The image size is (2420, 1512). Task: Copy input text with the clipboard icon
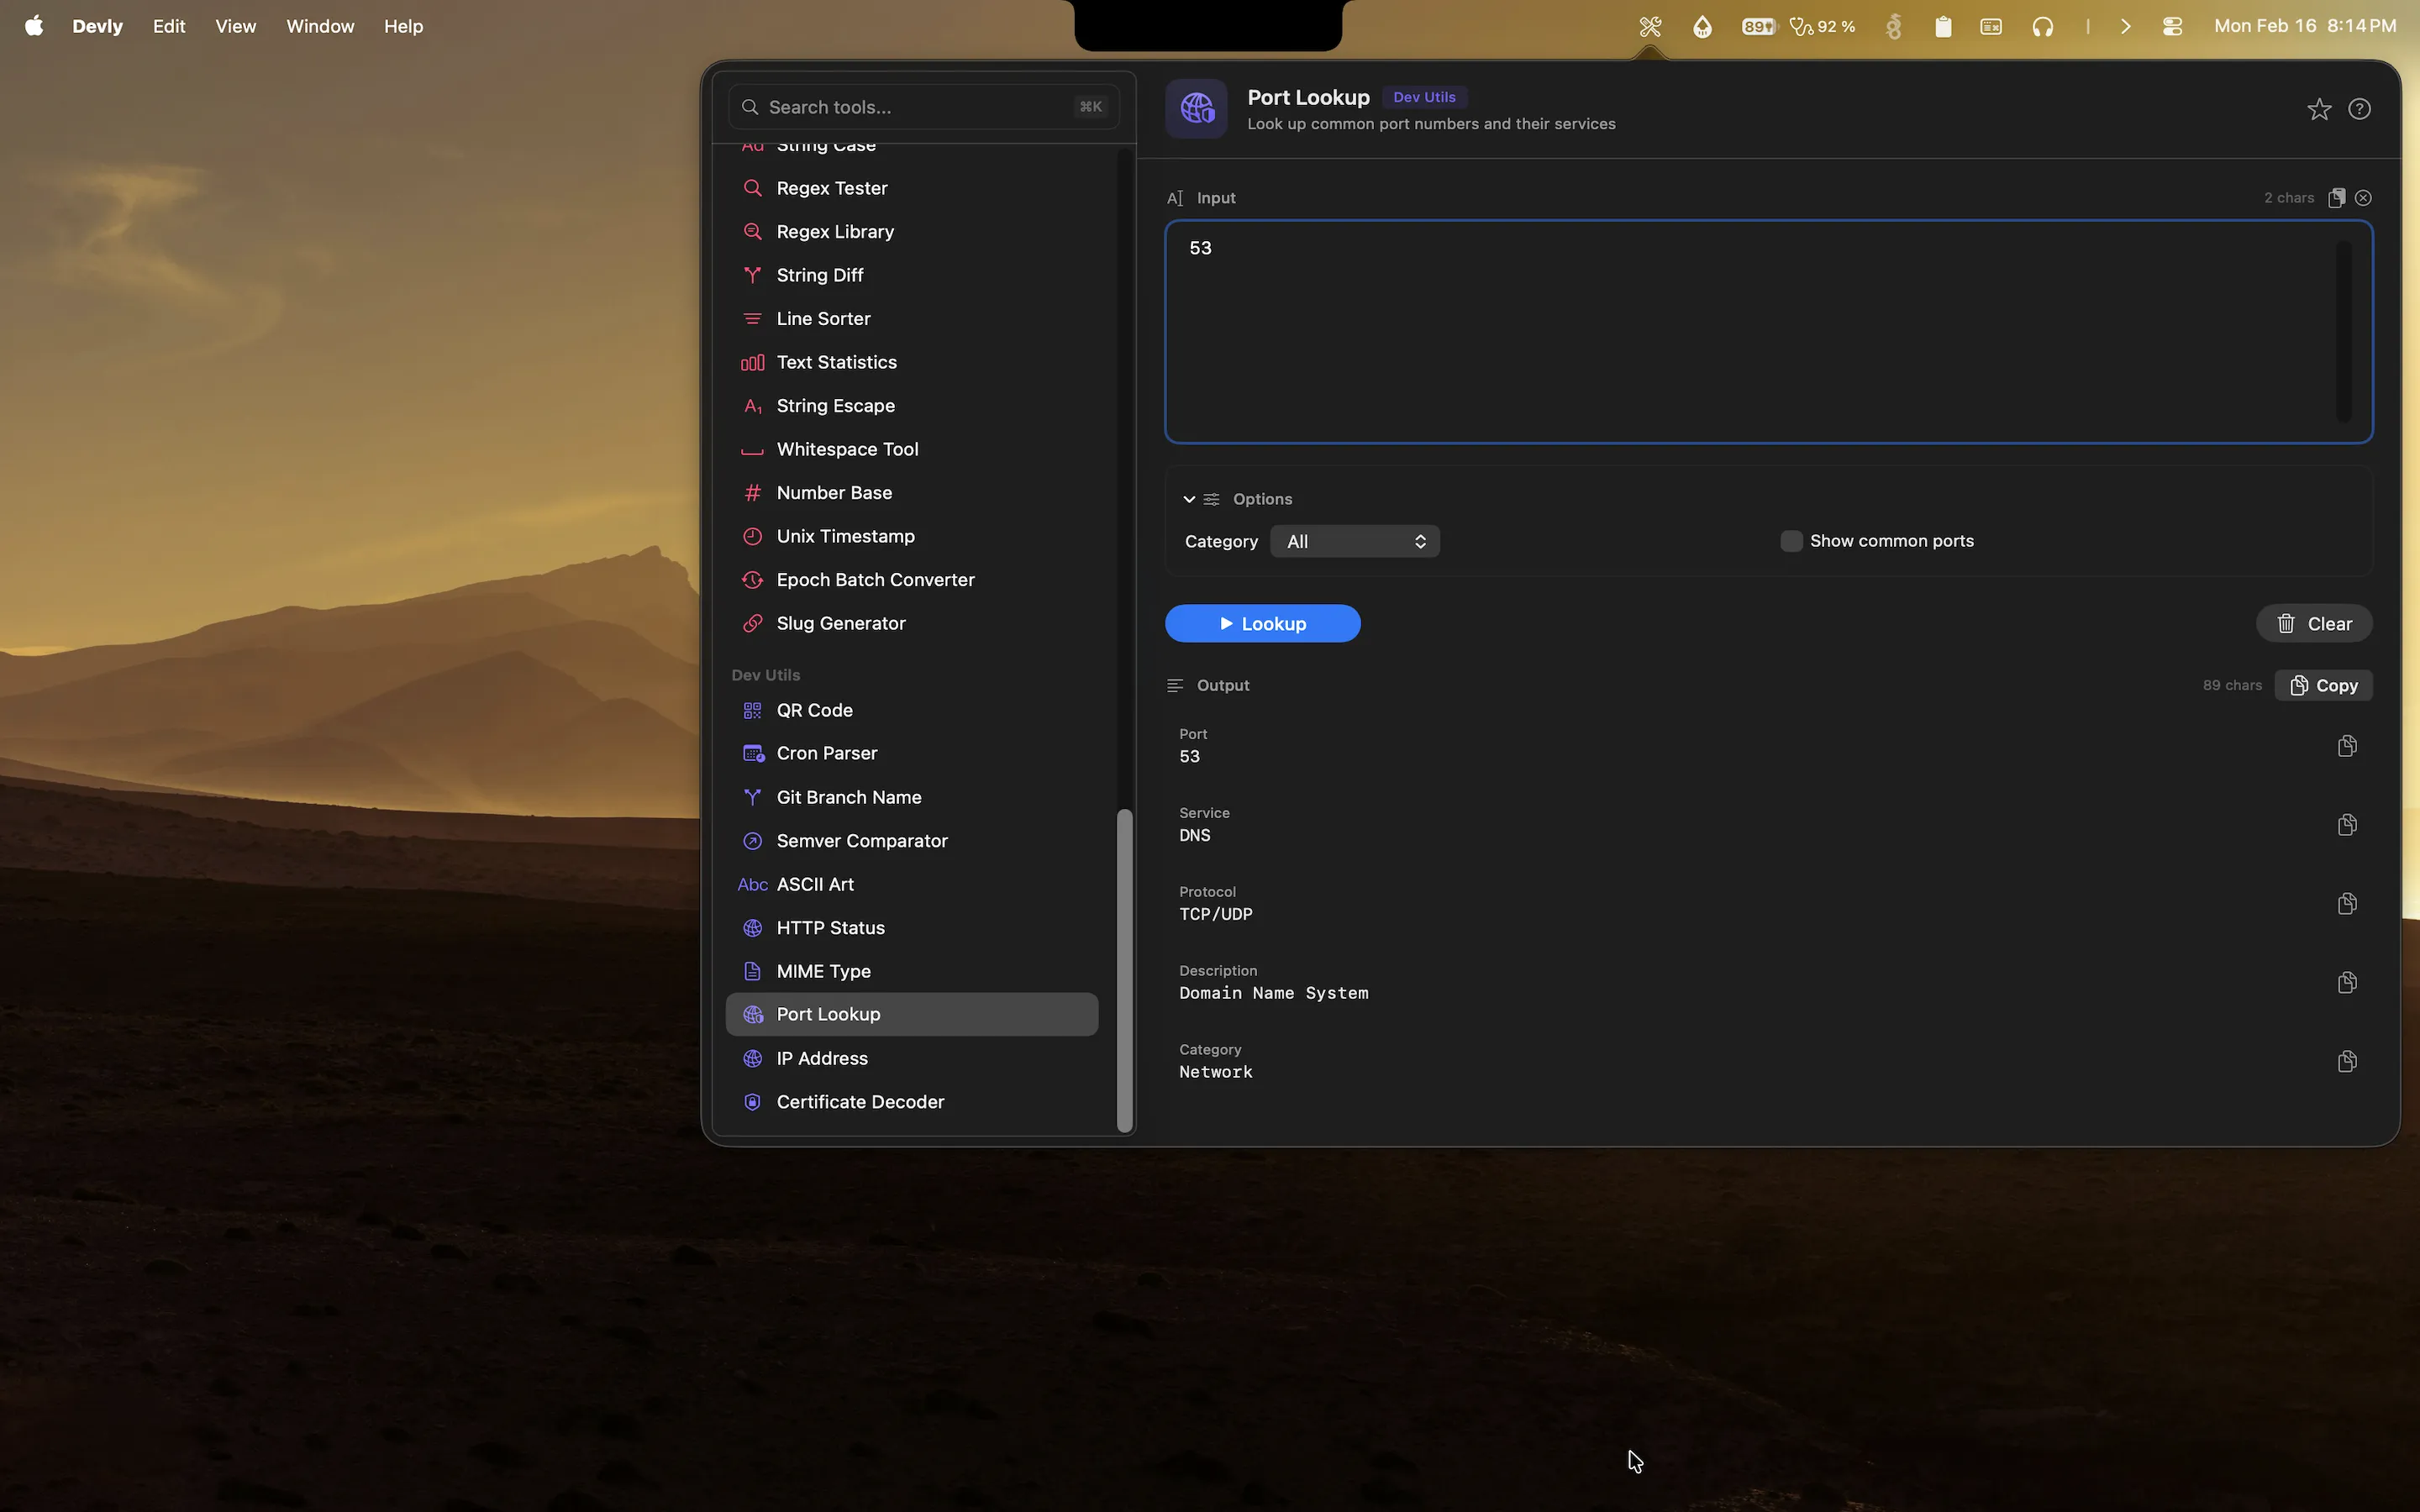point(2336,198)
